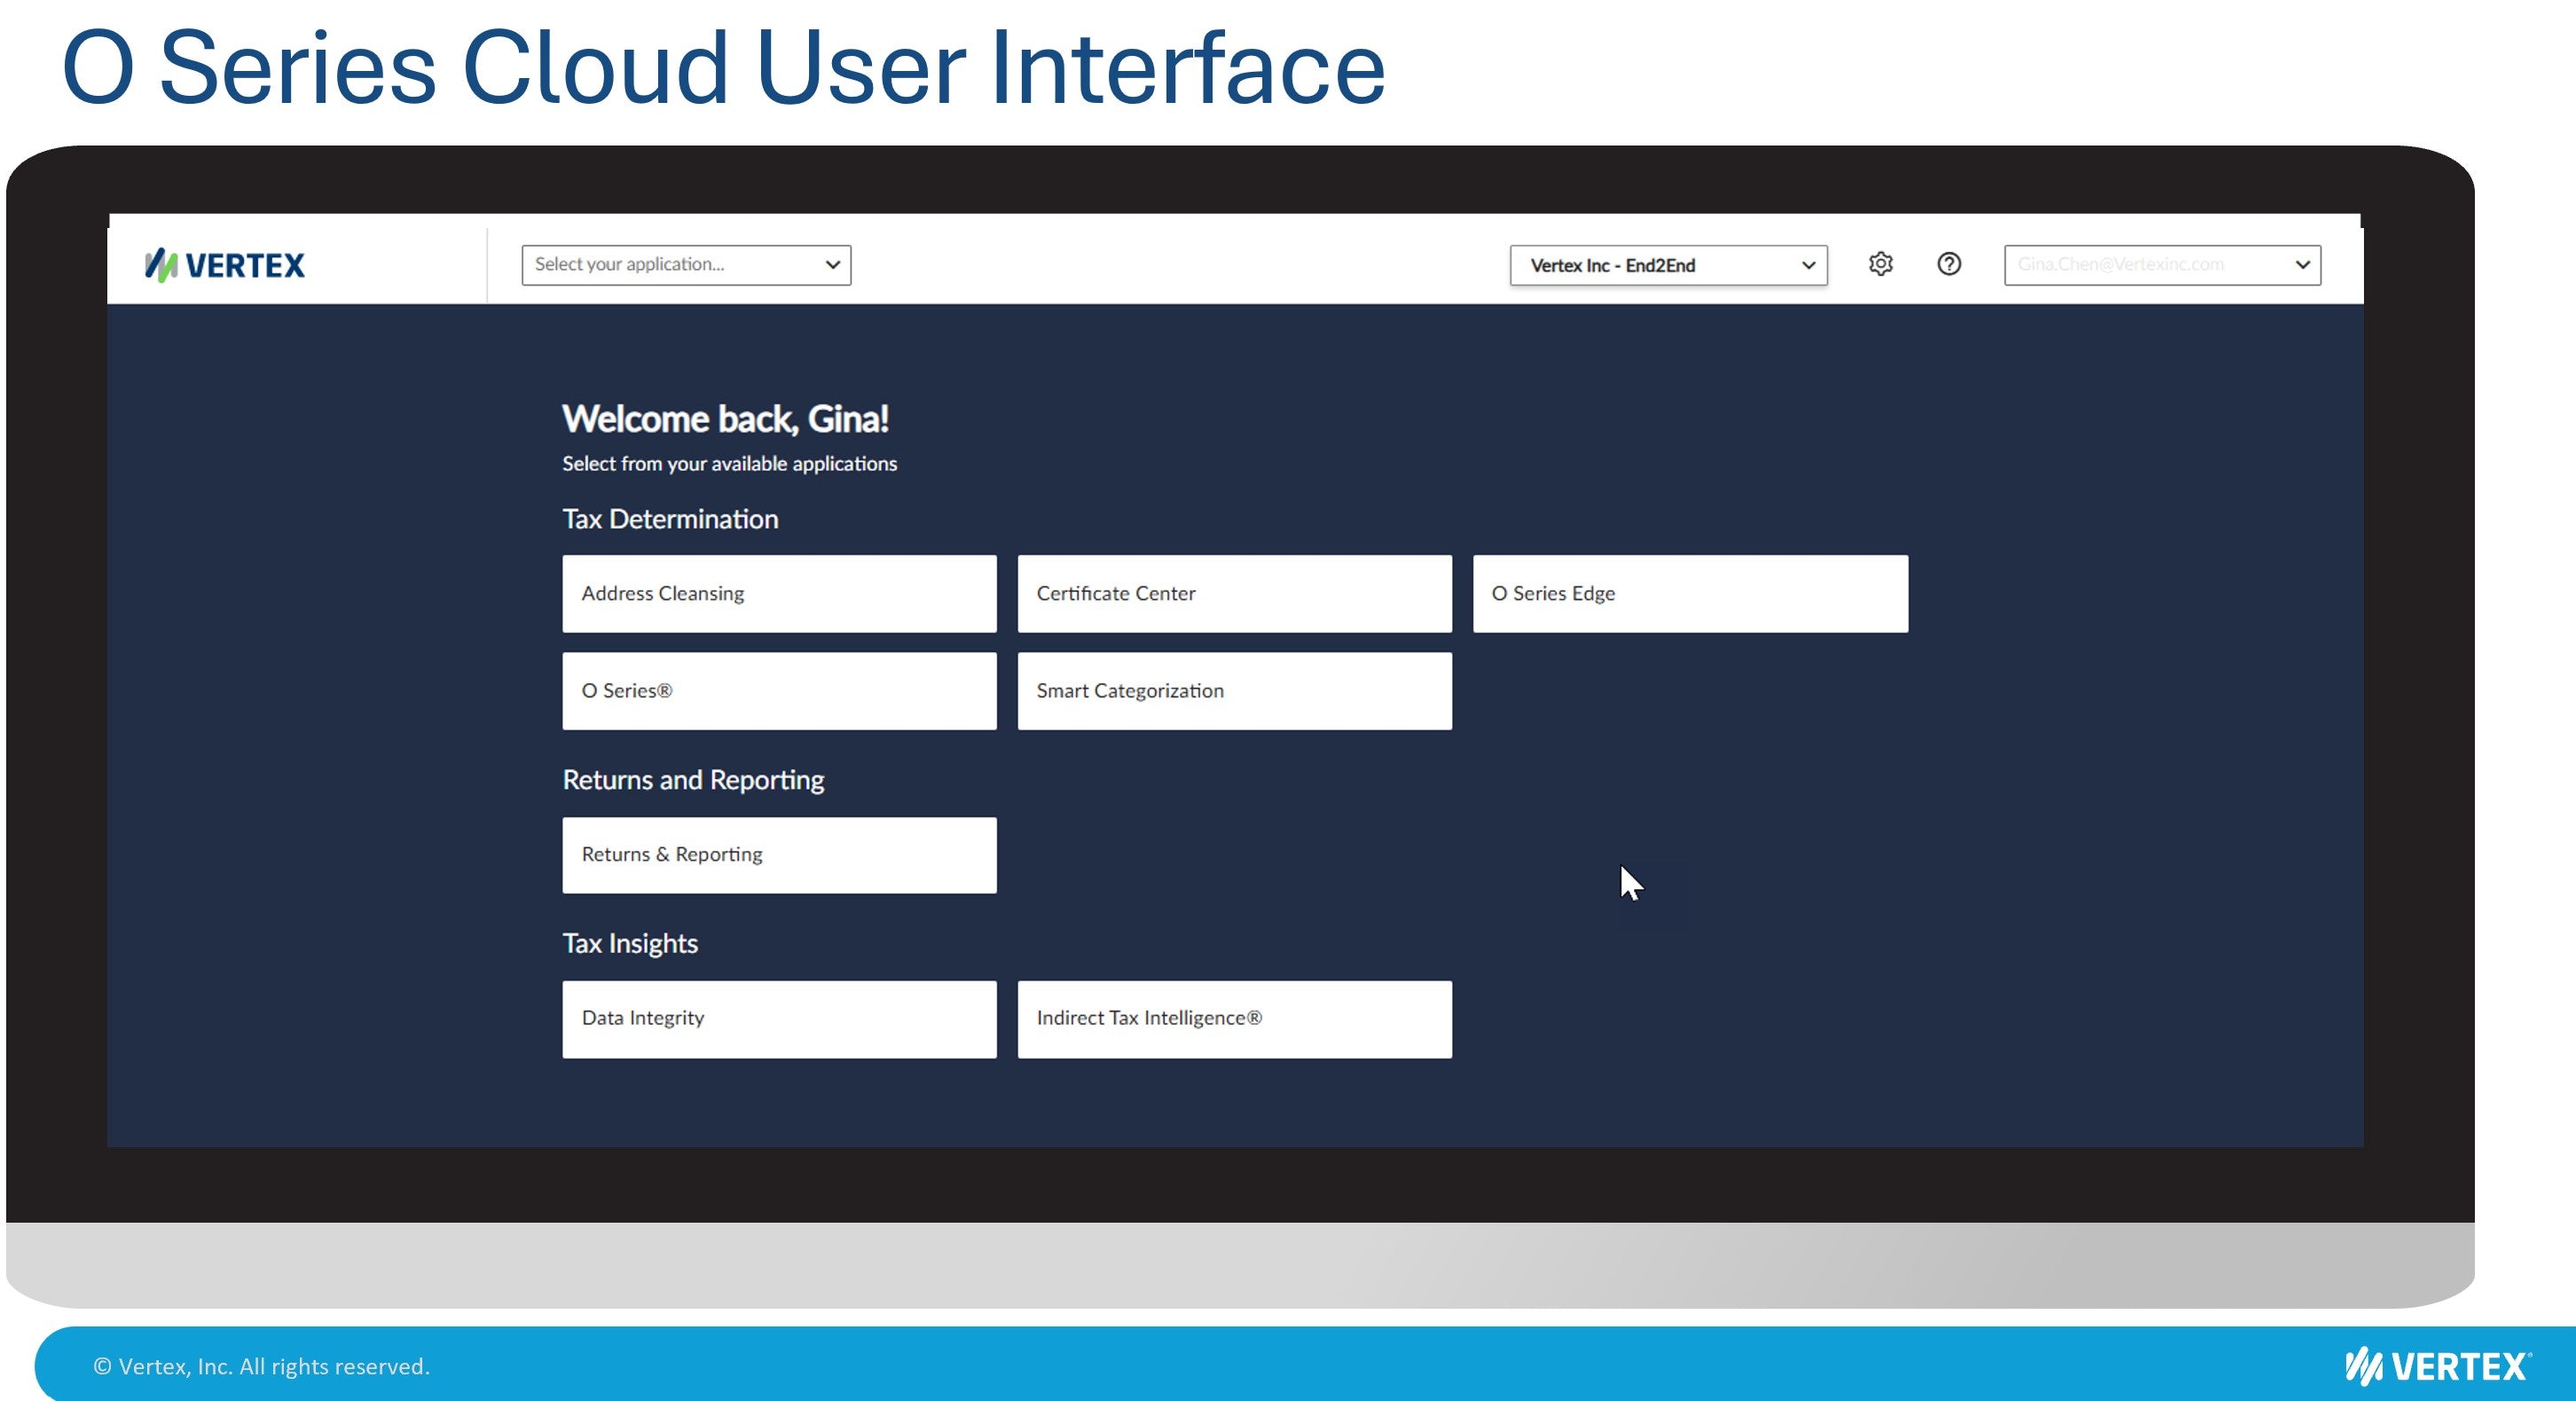This screenshot has width=2576, height=1401.
Task: Click the Tax Insights section heading
Action: click(630, 943)
